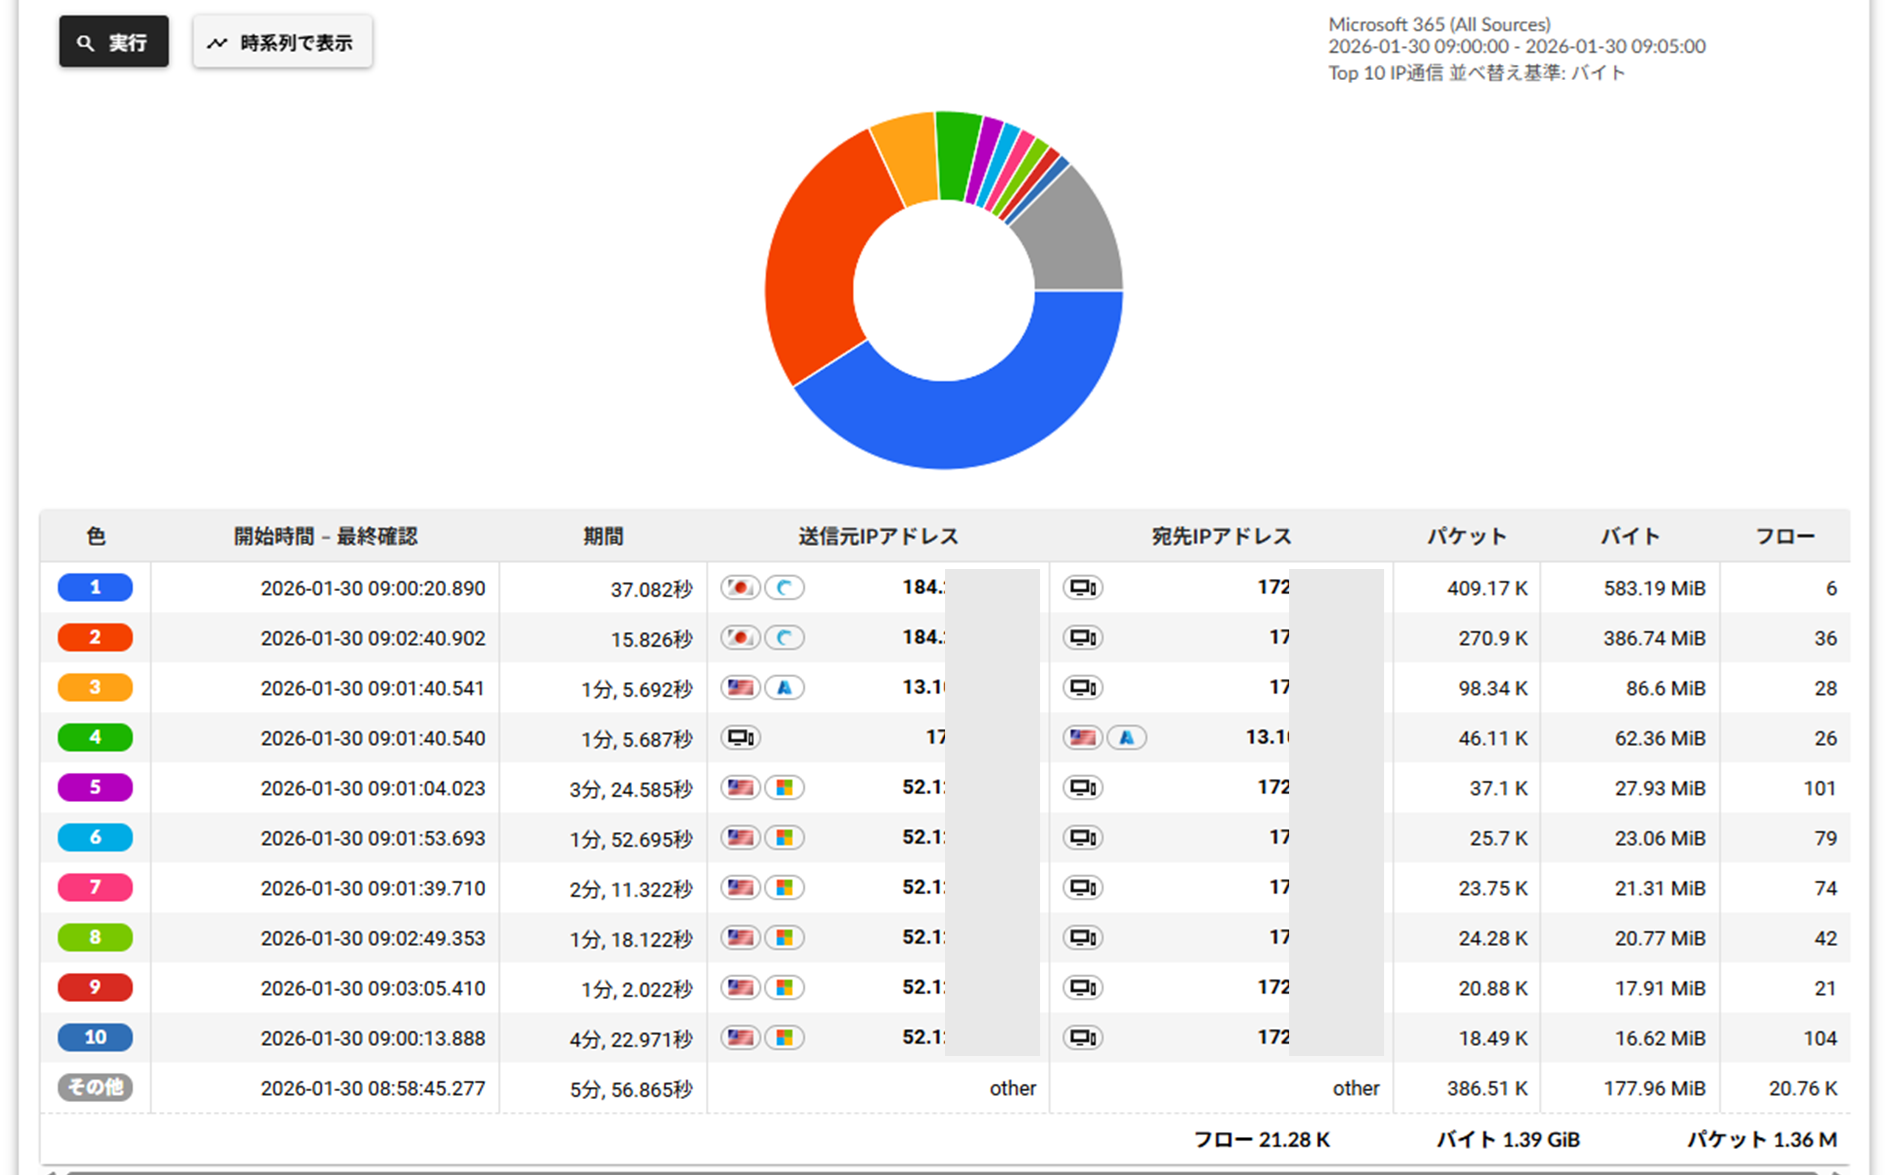This screenshot has width=1890, height=1175.
Task: Click the 実行 search button
Action: coord(113,42)
